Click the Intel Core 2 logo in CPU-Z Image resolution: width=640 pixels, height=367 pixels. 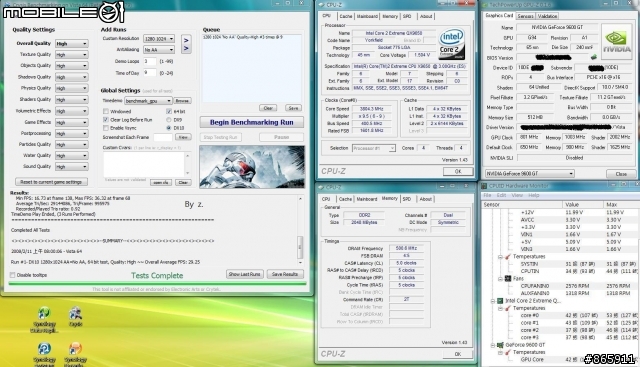coord(451,44)
